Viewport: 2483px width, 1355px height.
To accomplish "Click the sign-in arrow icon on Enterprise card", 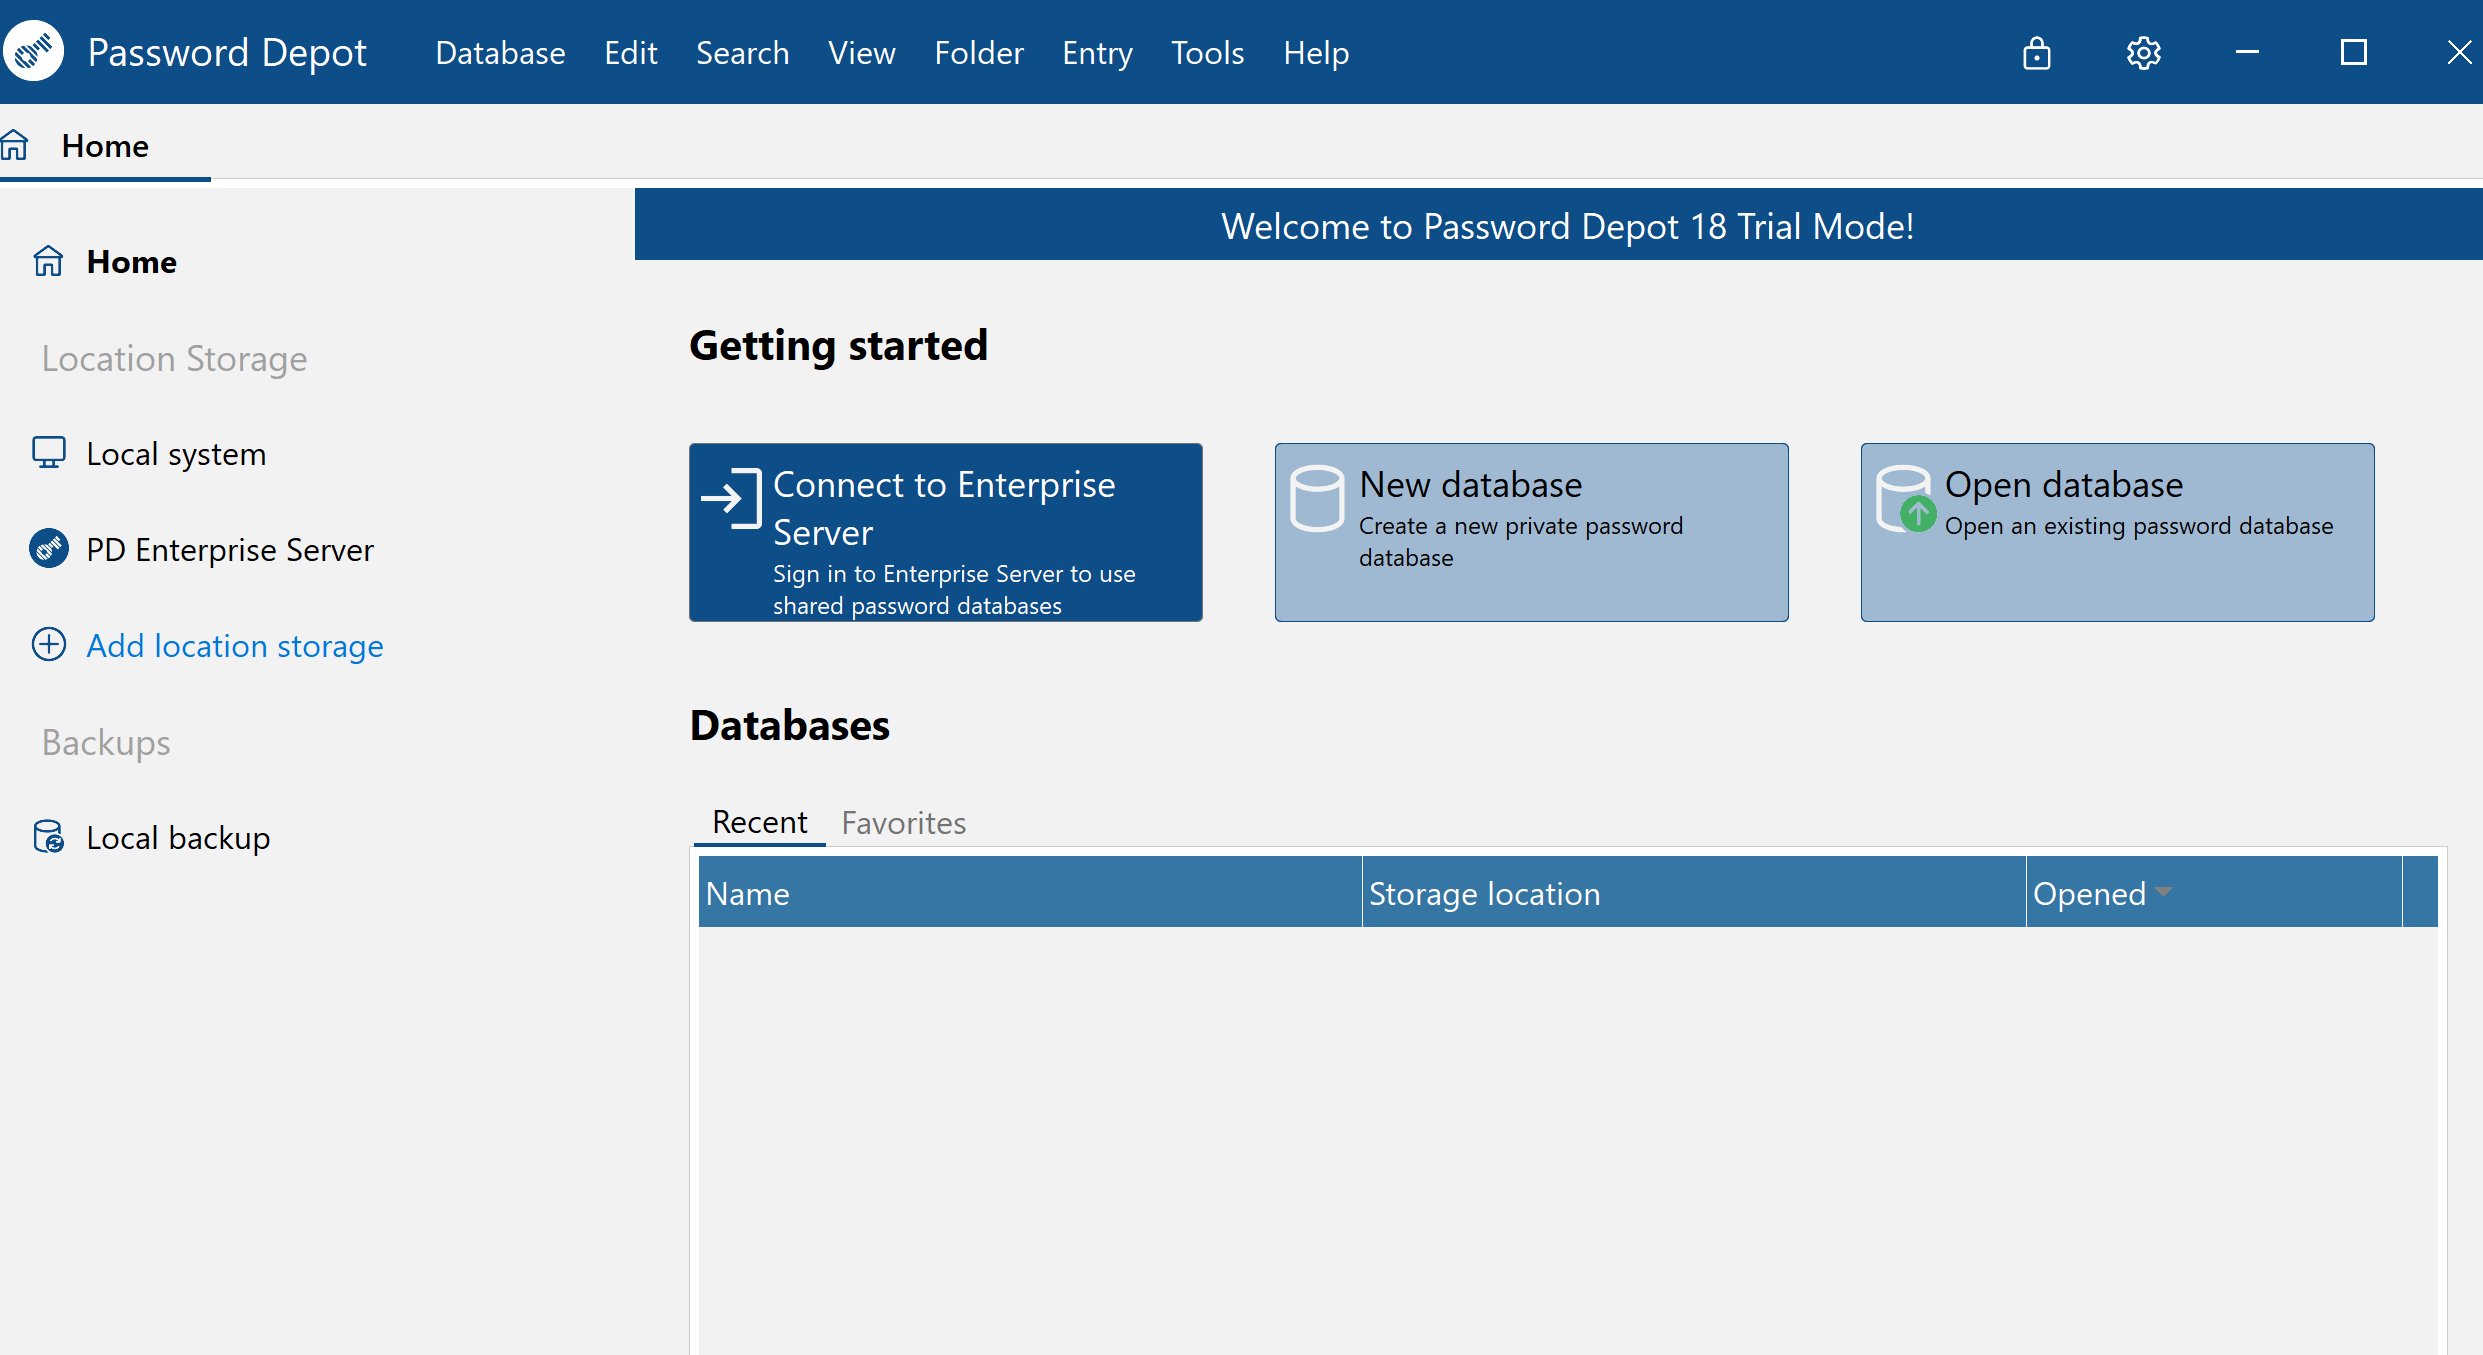I will (x=731, y=497).
